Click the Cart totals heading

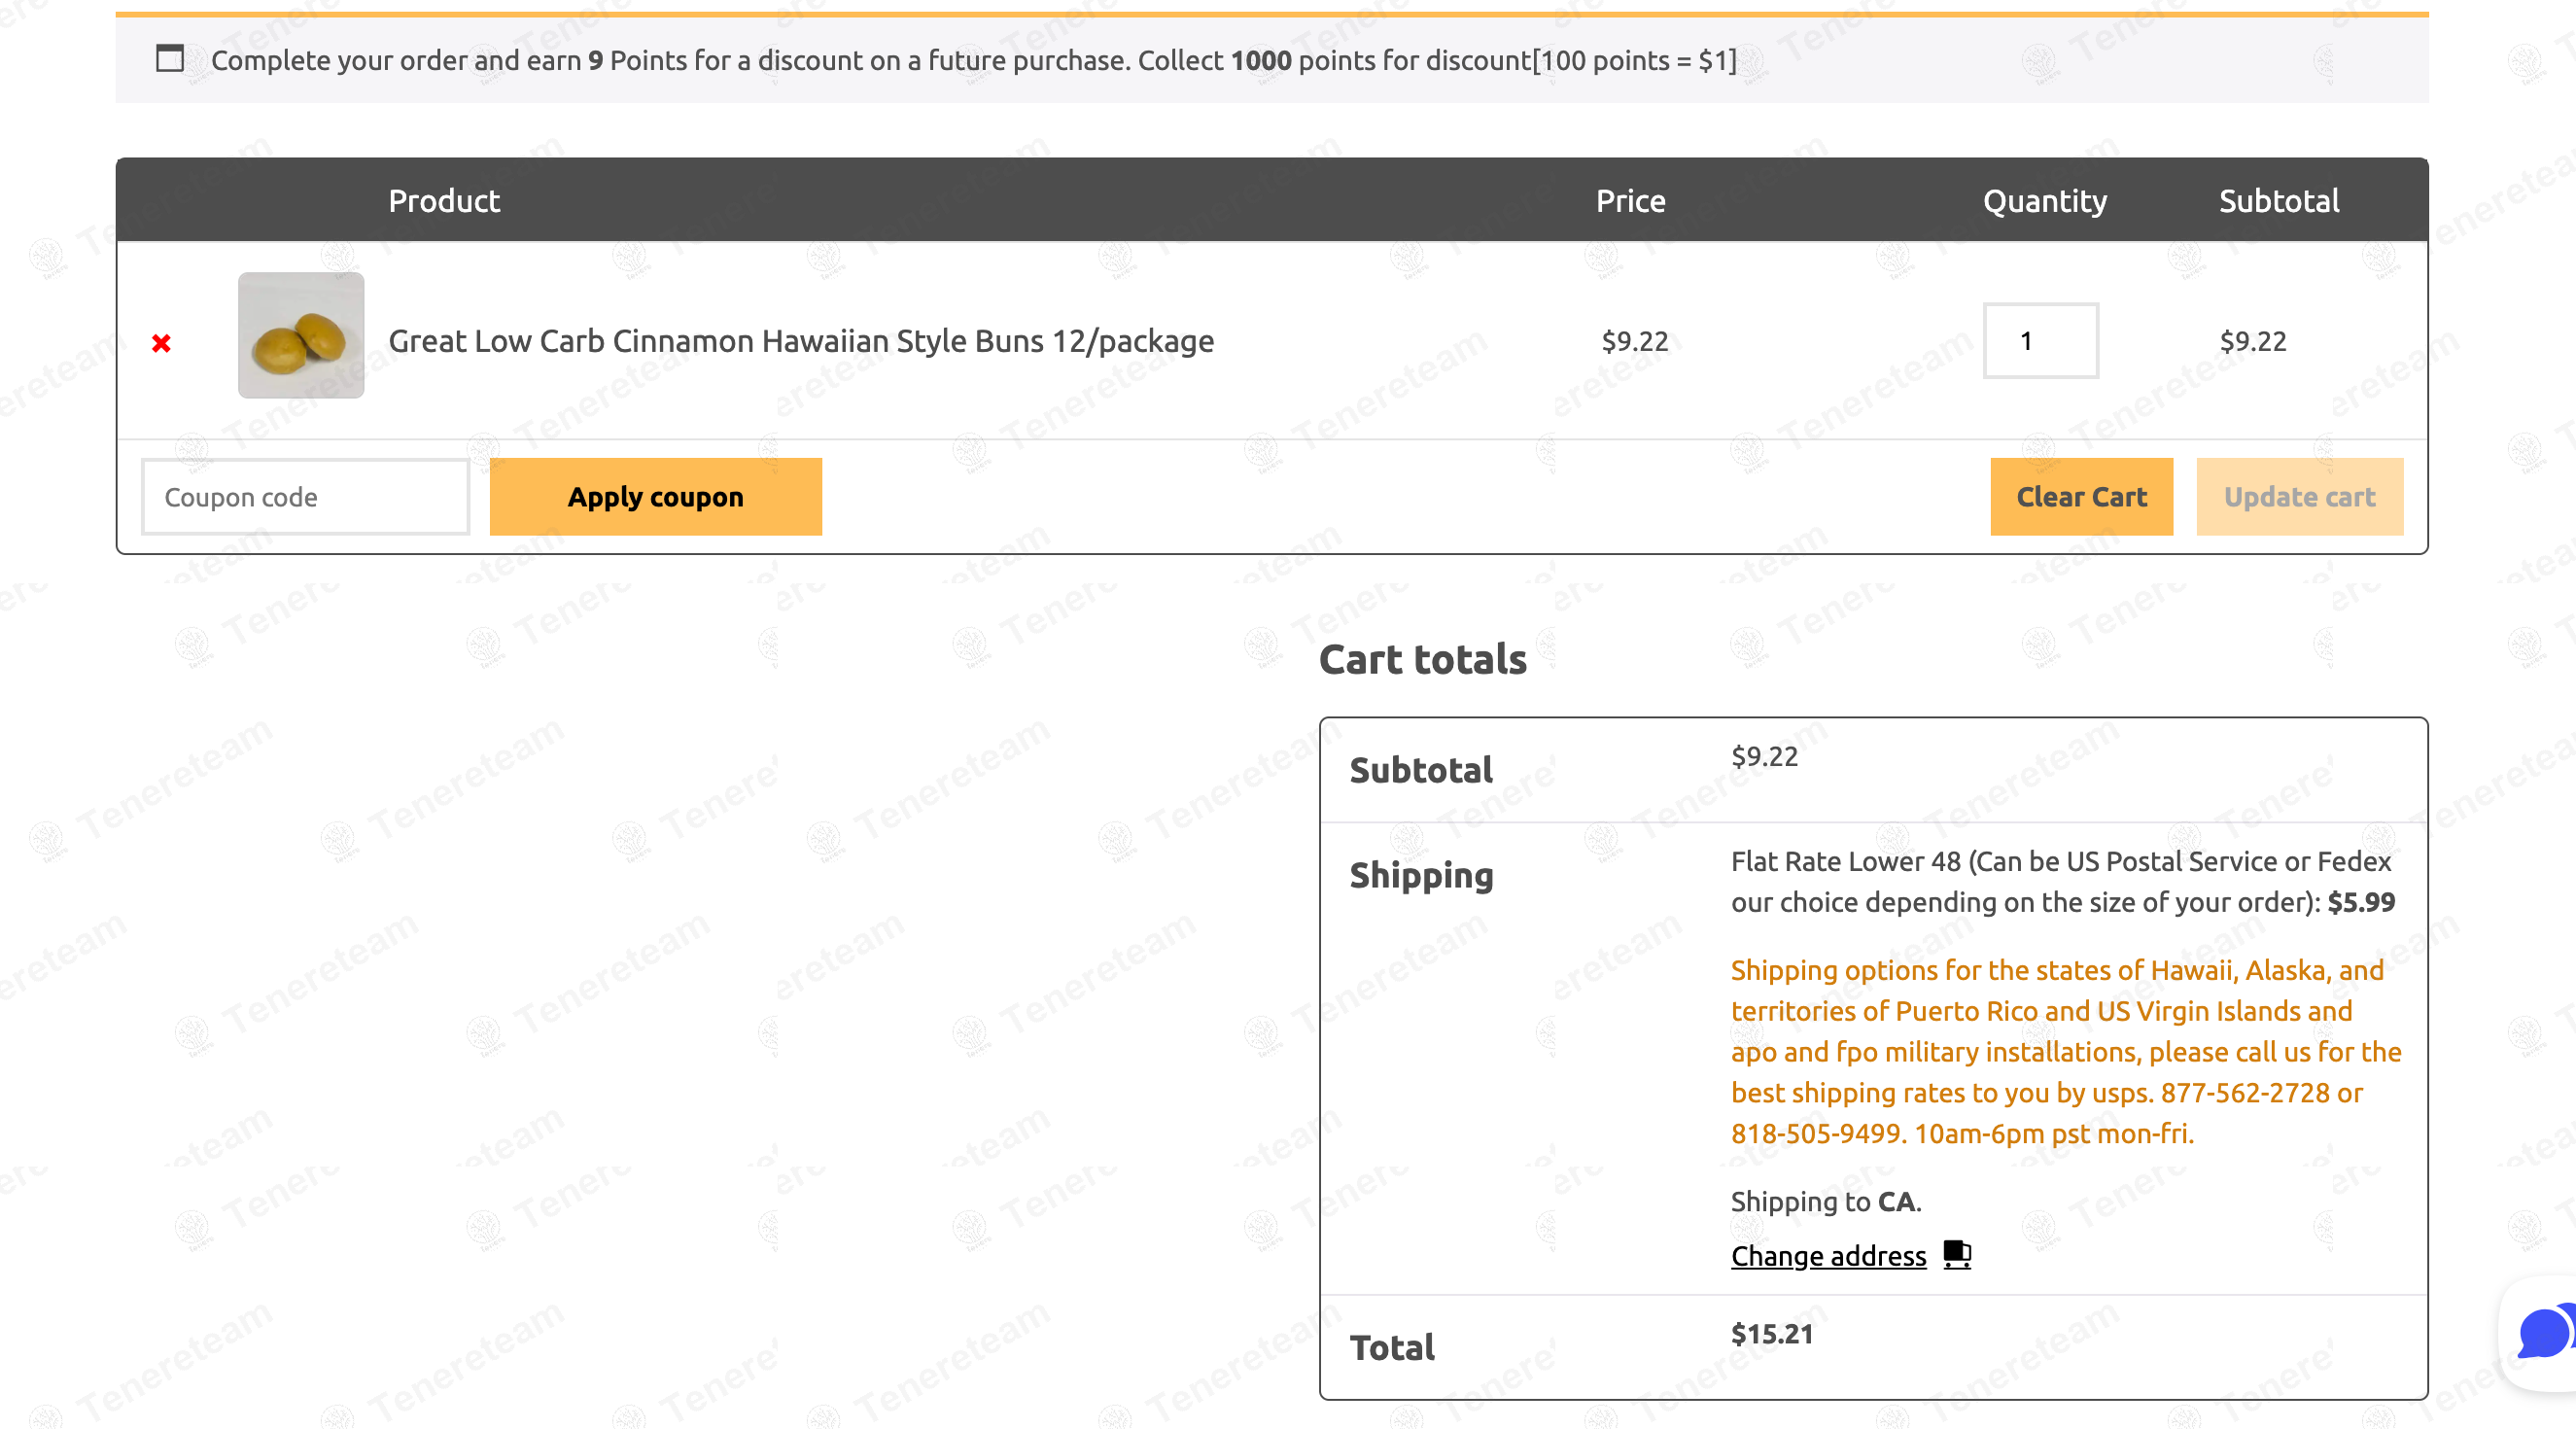[x=1422, y=660]
